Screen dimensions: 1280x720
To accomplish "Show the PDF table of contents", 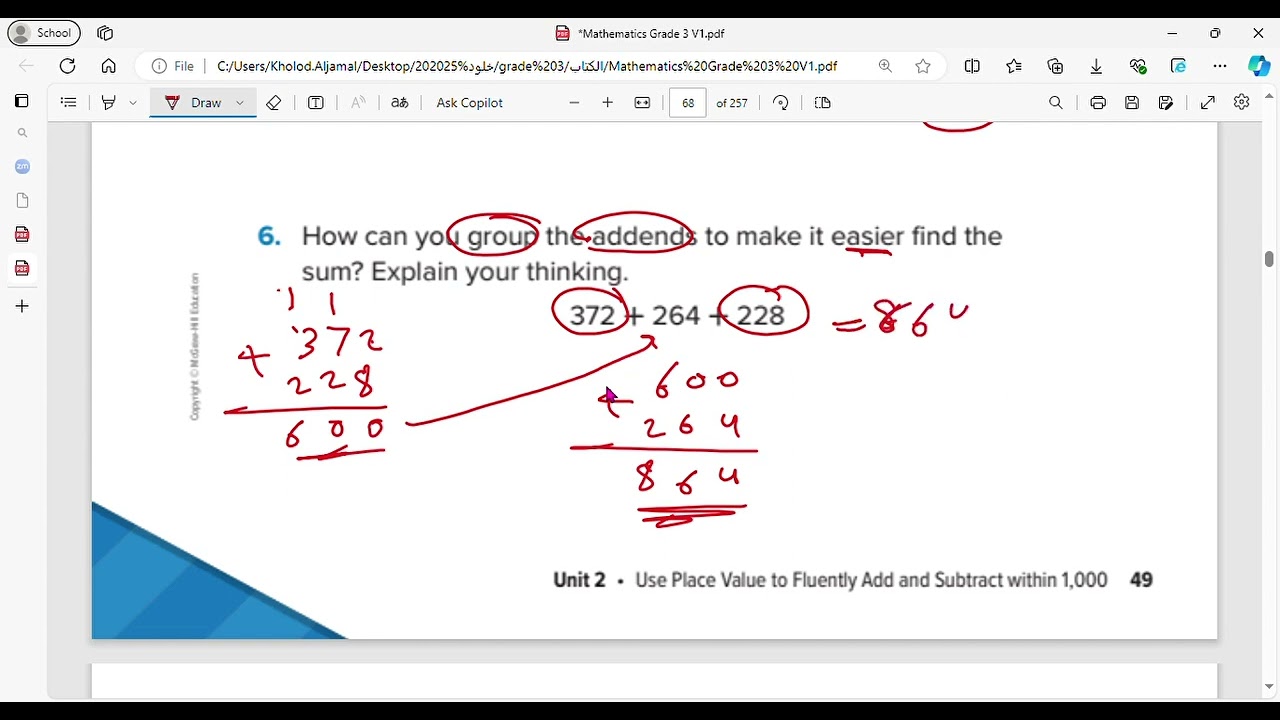I will click(x=68, y=103).
